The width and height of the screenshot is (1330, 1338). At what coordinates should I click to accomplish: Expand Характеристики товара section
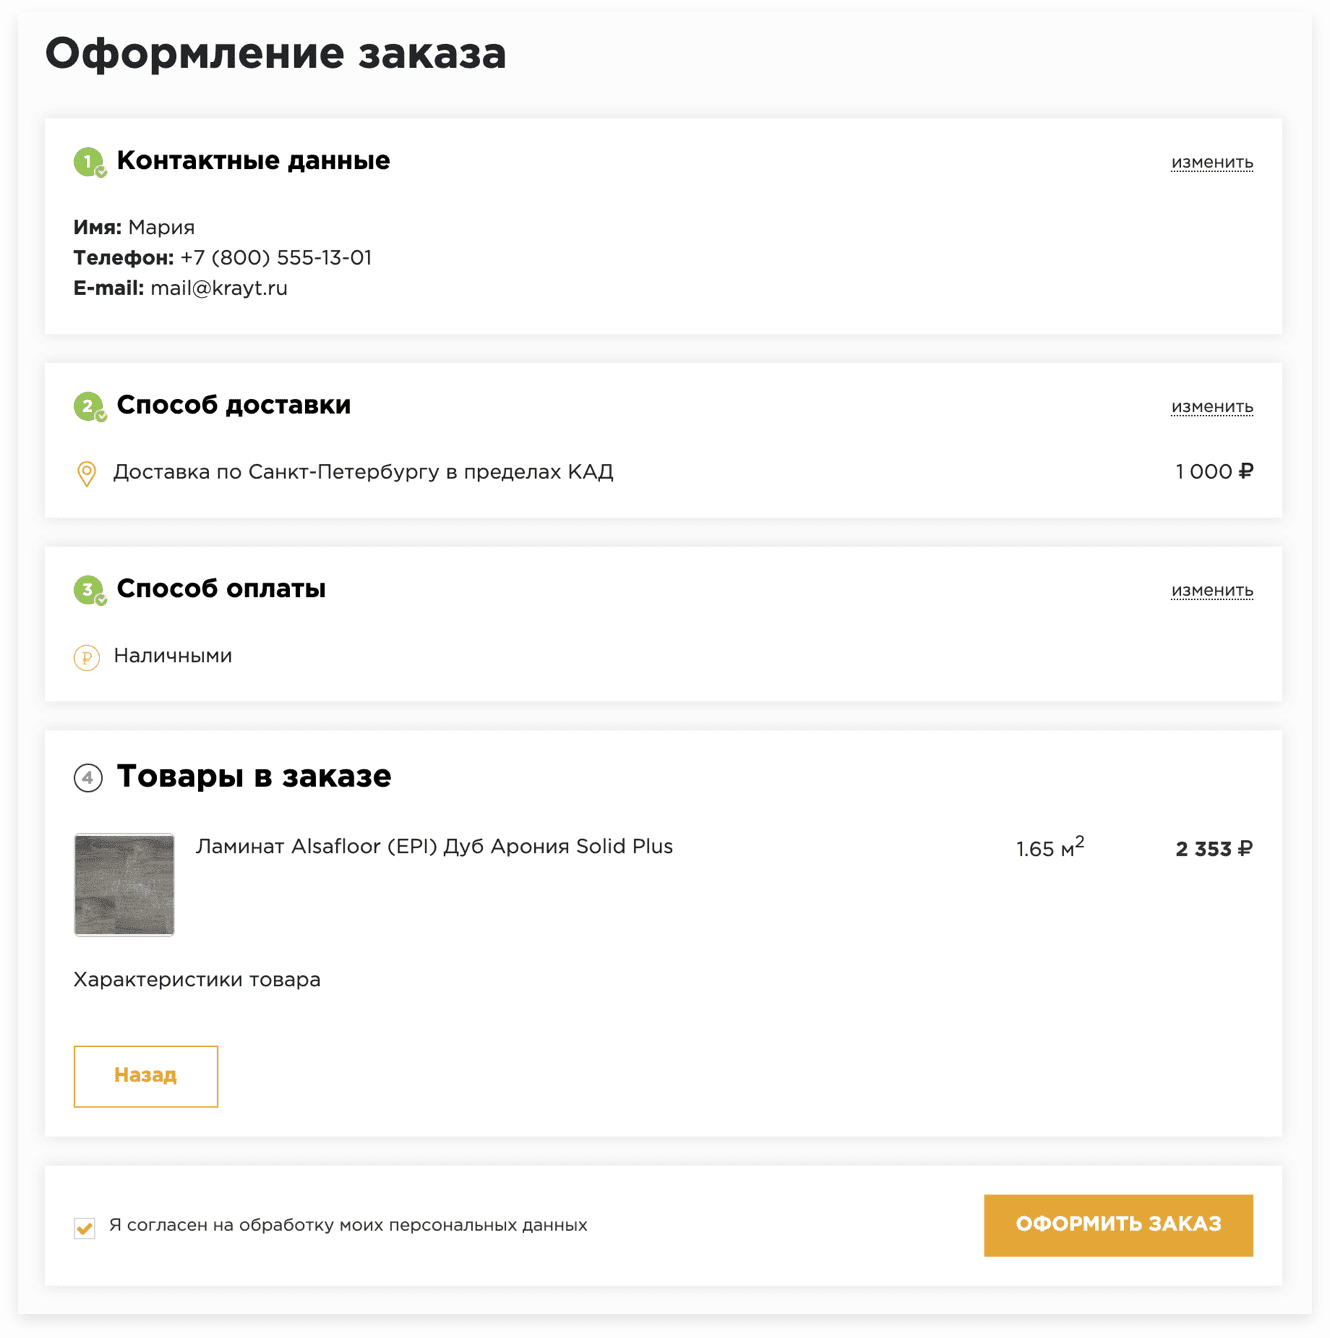coord(197,980)
